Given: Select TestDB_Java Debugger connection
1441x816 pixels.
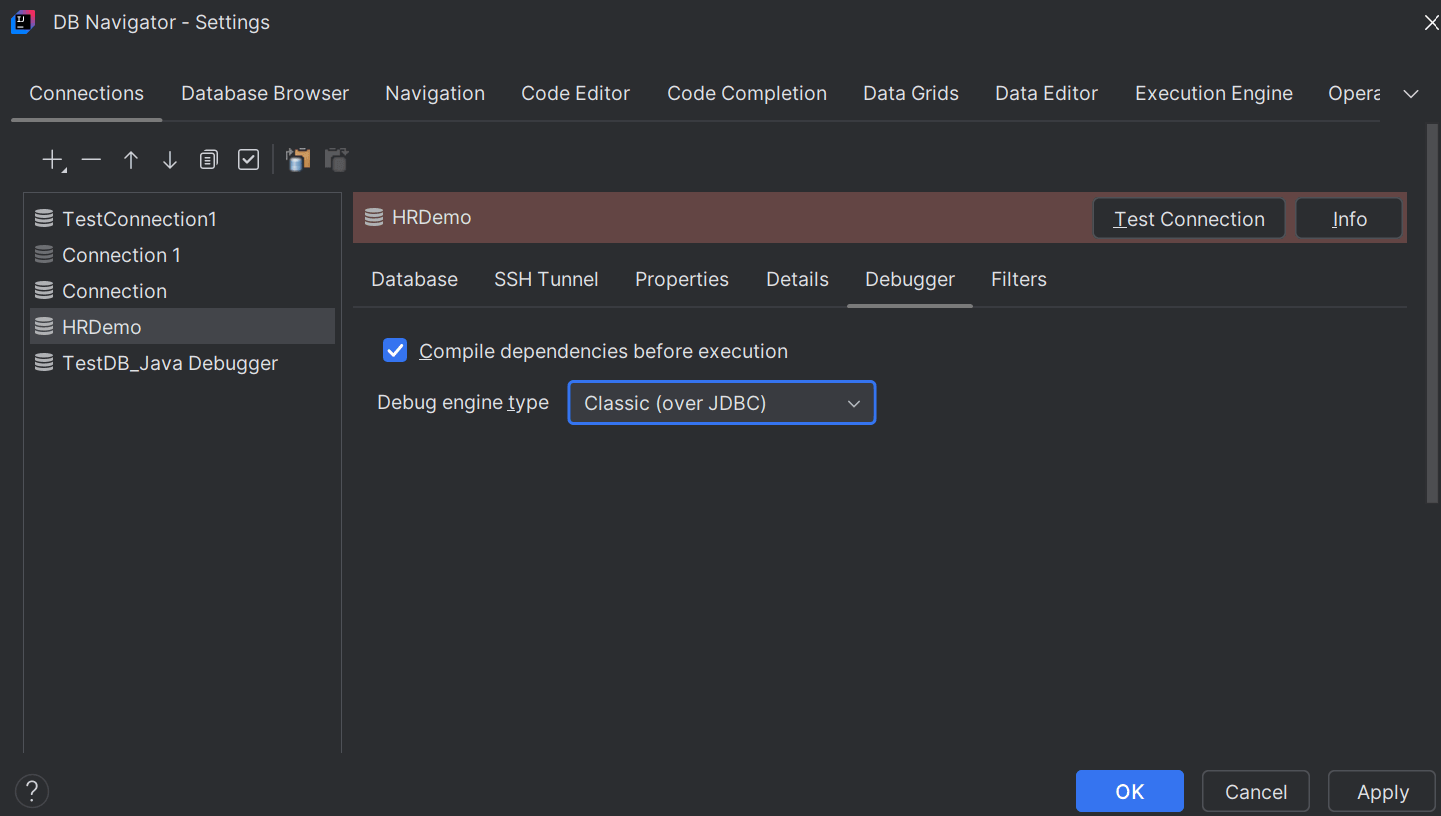Looking at the screenshot, I should tap(182, 363).
